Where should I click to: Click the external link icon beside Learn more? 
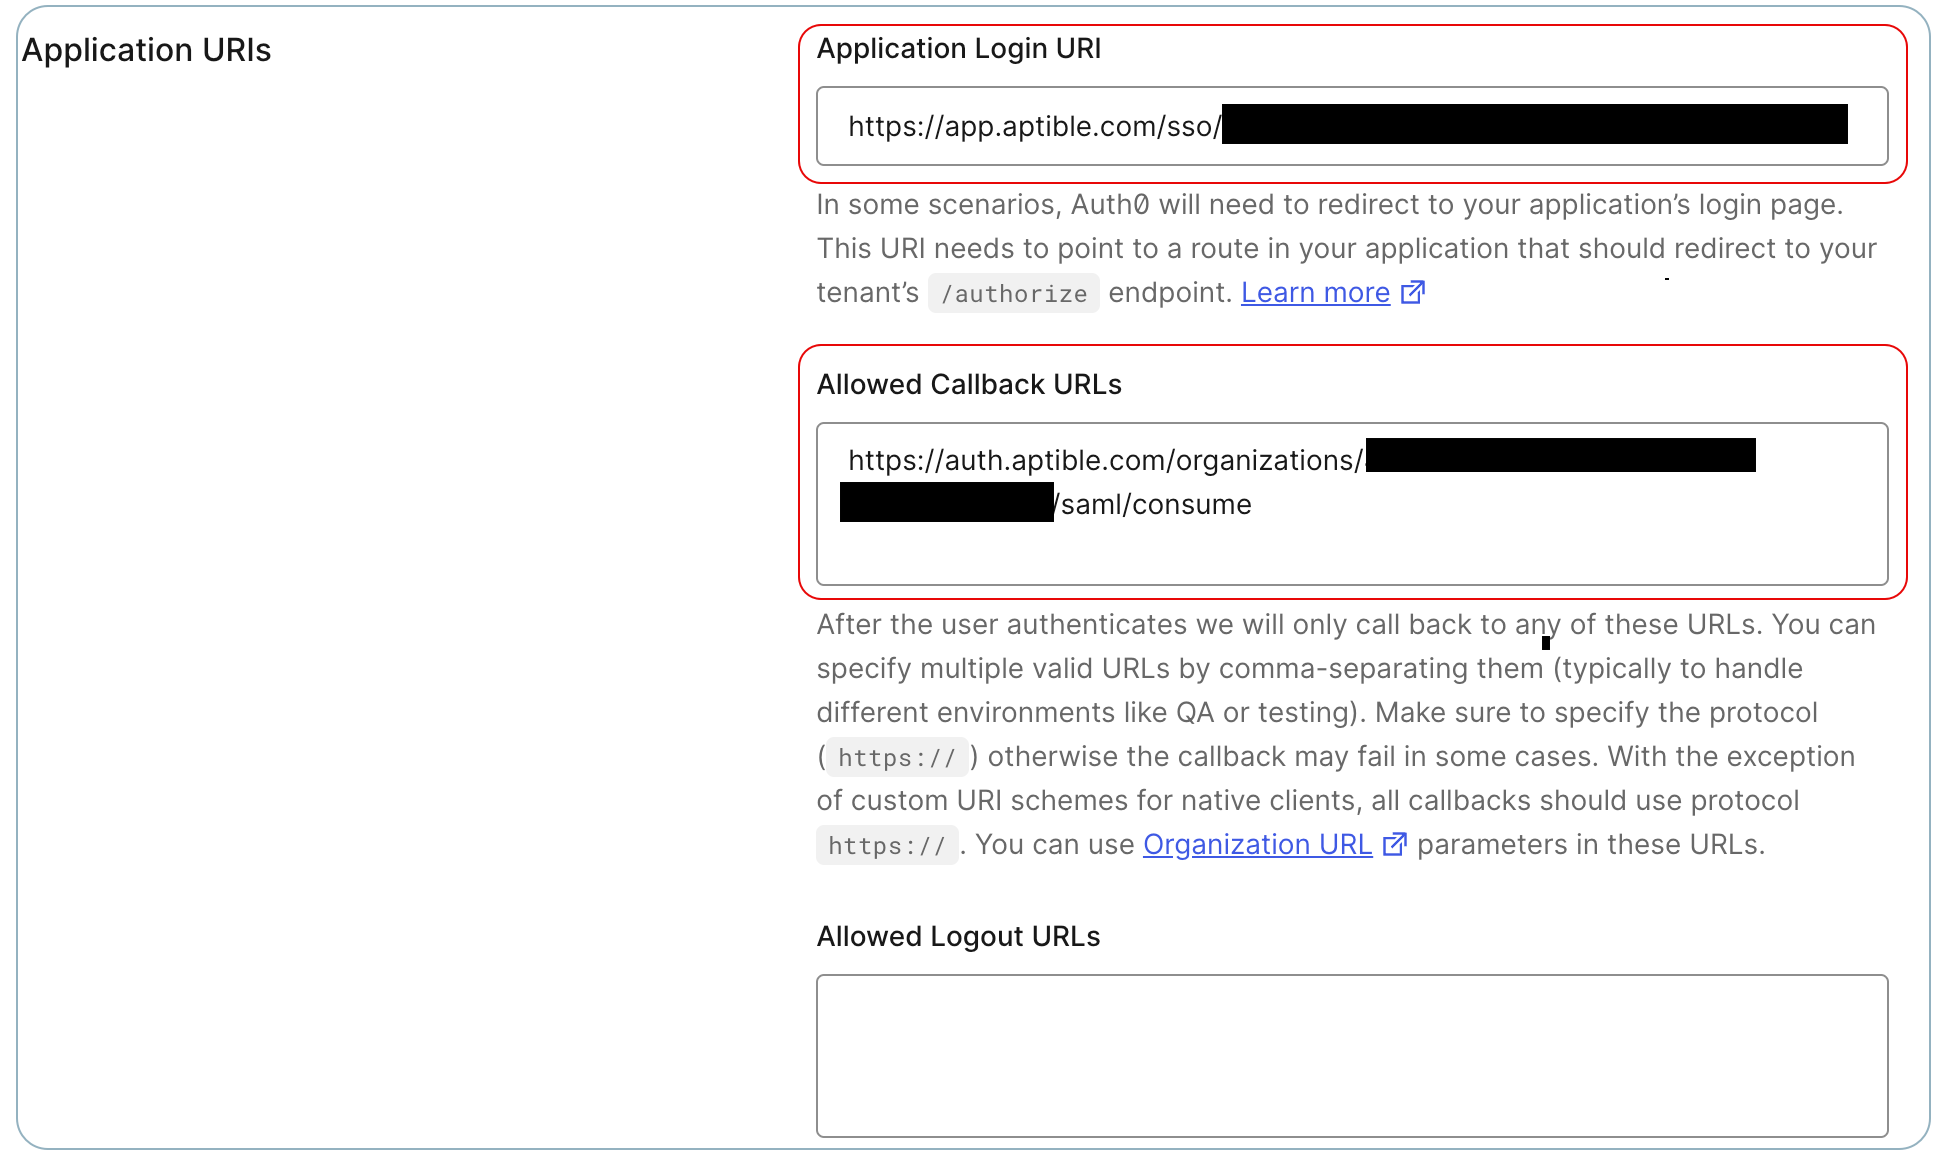pyautogui.click(x=1412, y=292)
